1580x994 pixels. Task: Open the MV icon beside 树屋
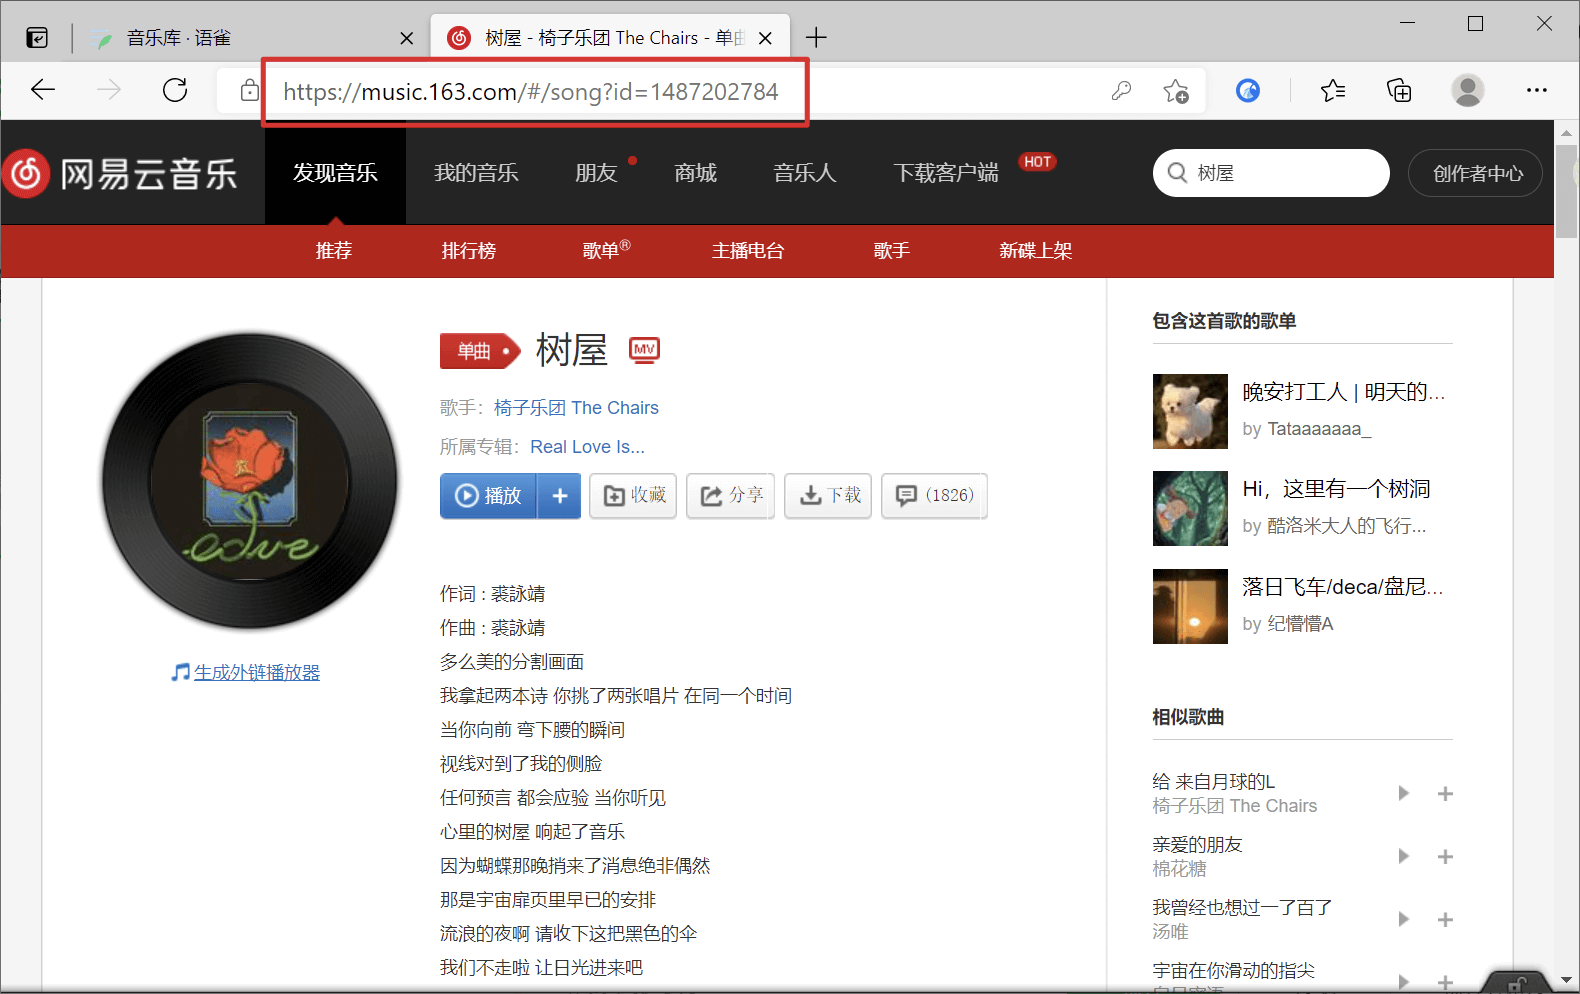click(x=644, y=349)
